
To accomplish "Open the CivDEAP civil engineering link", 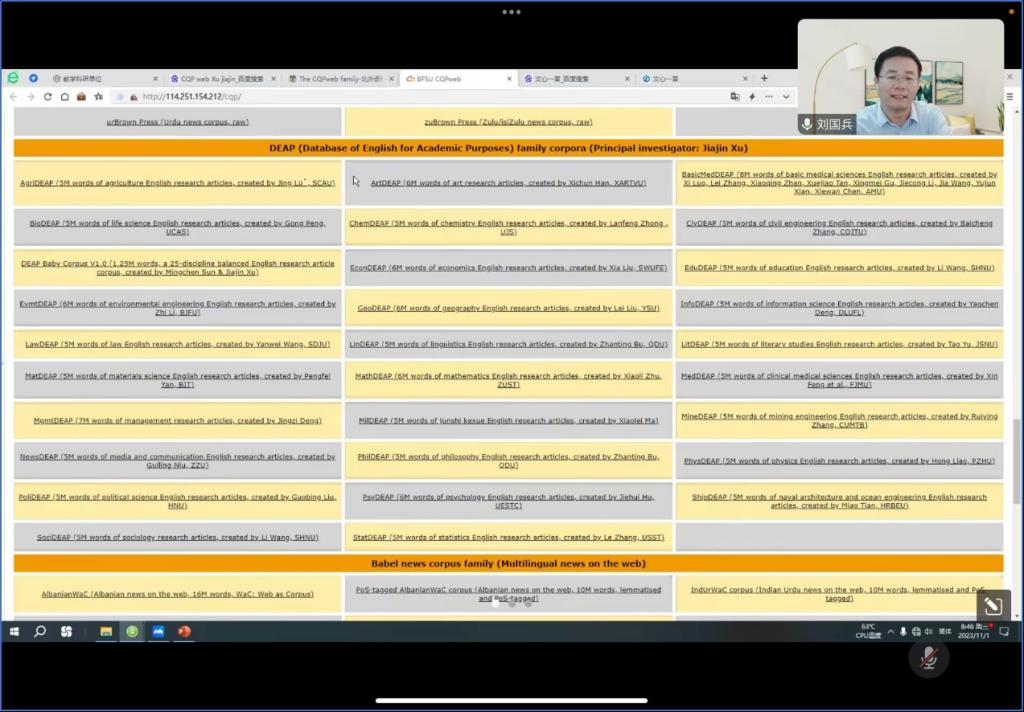I will [839, 227].
